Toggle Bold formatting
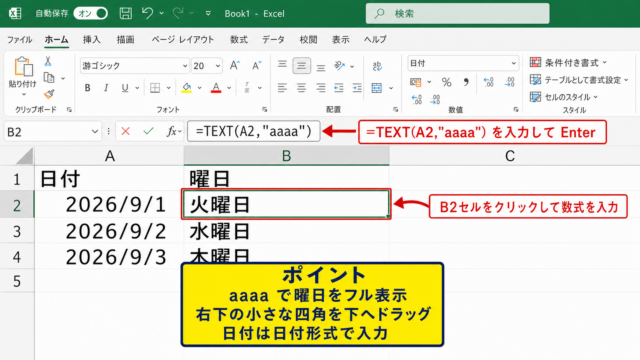 87,88
